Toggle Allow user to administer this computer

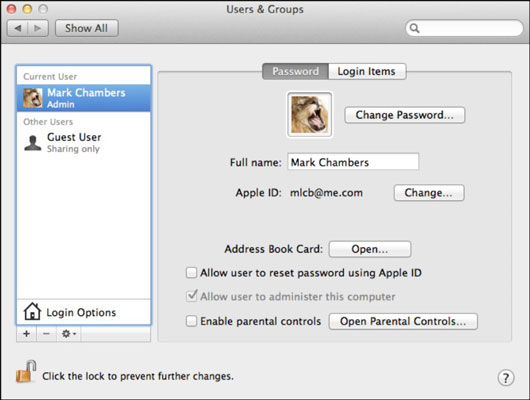[x=191, y=296]
